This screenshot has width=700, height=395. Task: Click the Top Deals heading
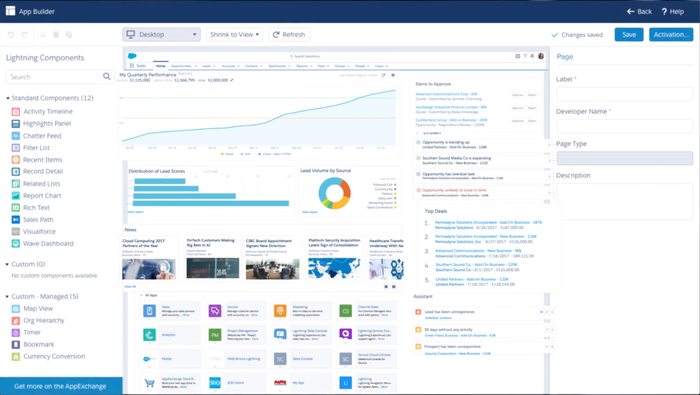(436, 211)
